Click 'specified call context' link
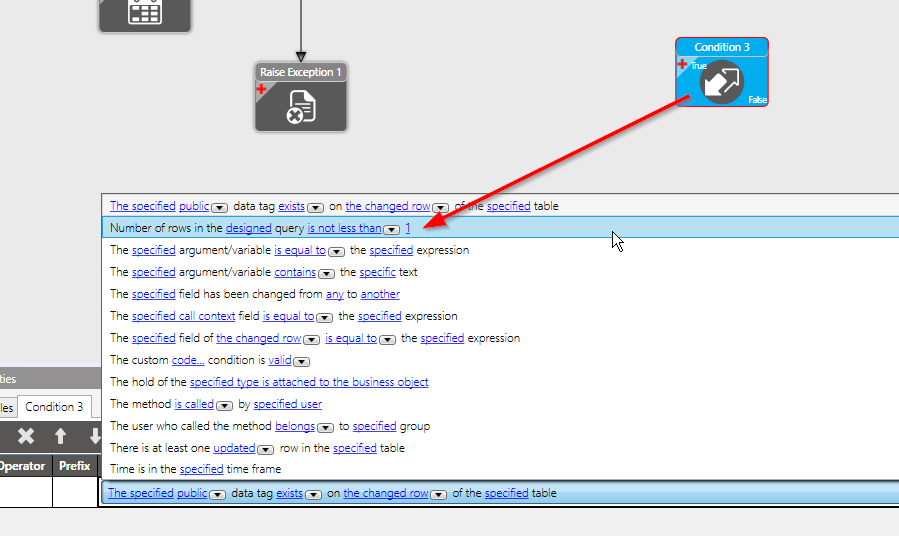 click(x=183, y=316)
